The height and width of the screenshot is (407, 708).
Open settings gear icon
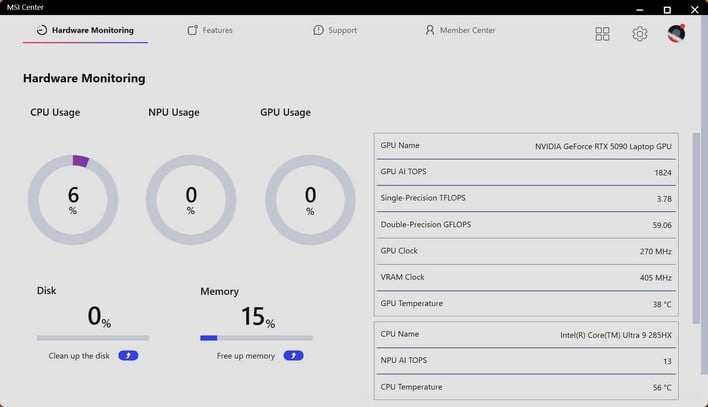(x=639, y=34)
